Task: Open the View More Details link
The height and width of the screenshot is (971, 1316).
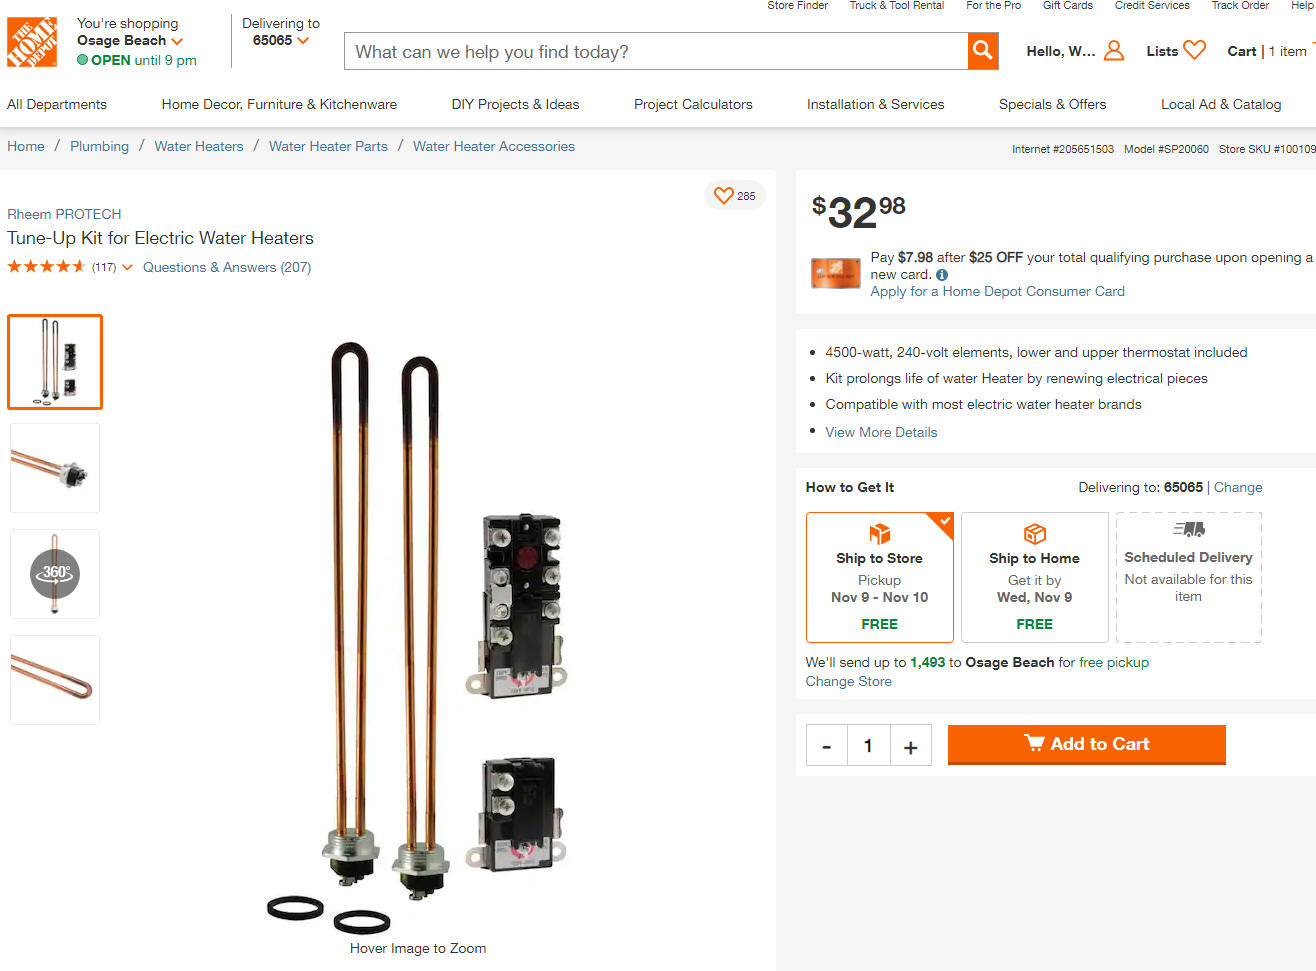Action: point(881,432)
